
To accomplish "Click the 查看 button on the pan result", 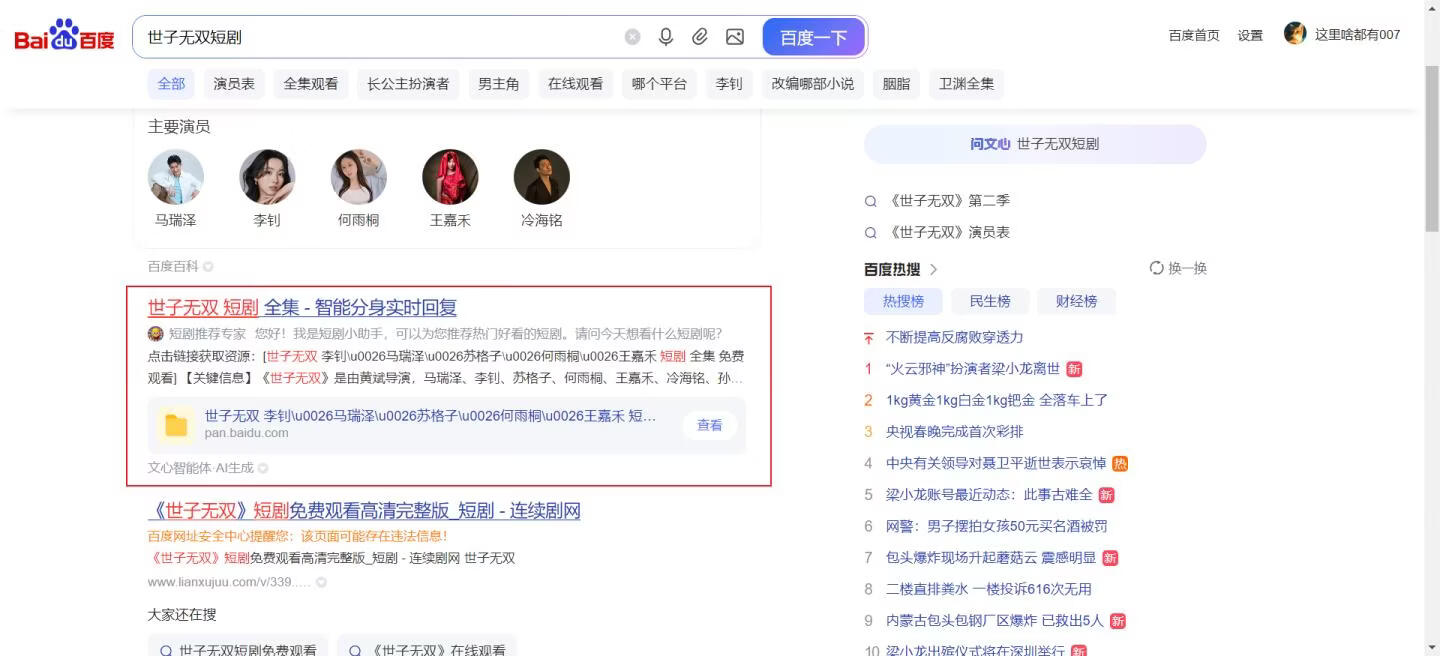I will pos(709,424).
